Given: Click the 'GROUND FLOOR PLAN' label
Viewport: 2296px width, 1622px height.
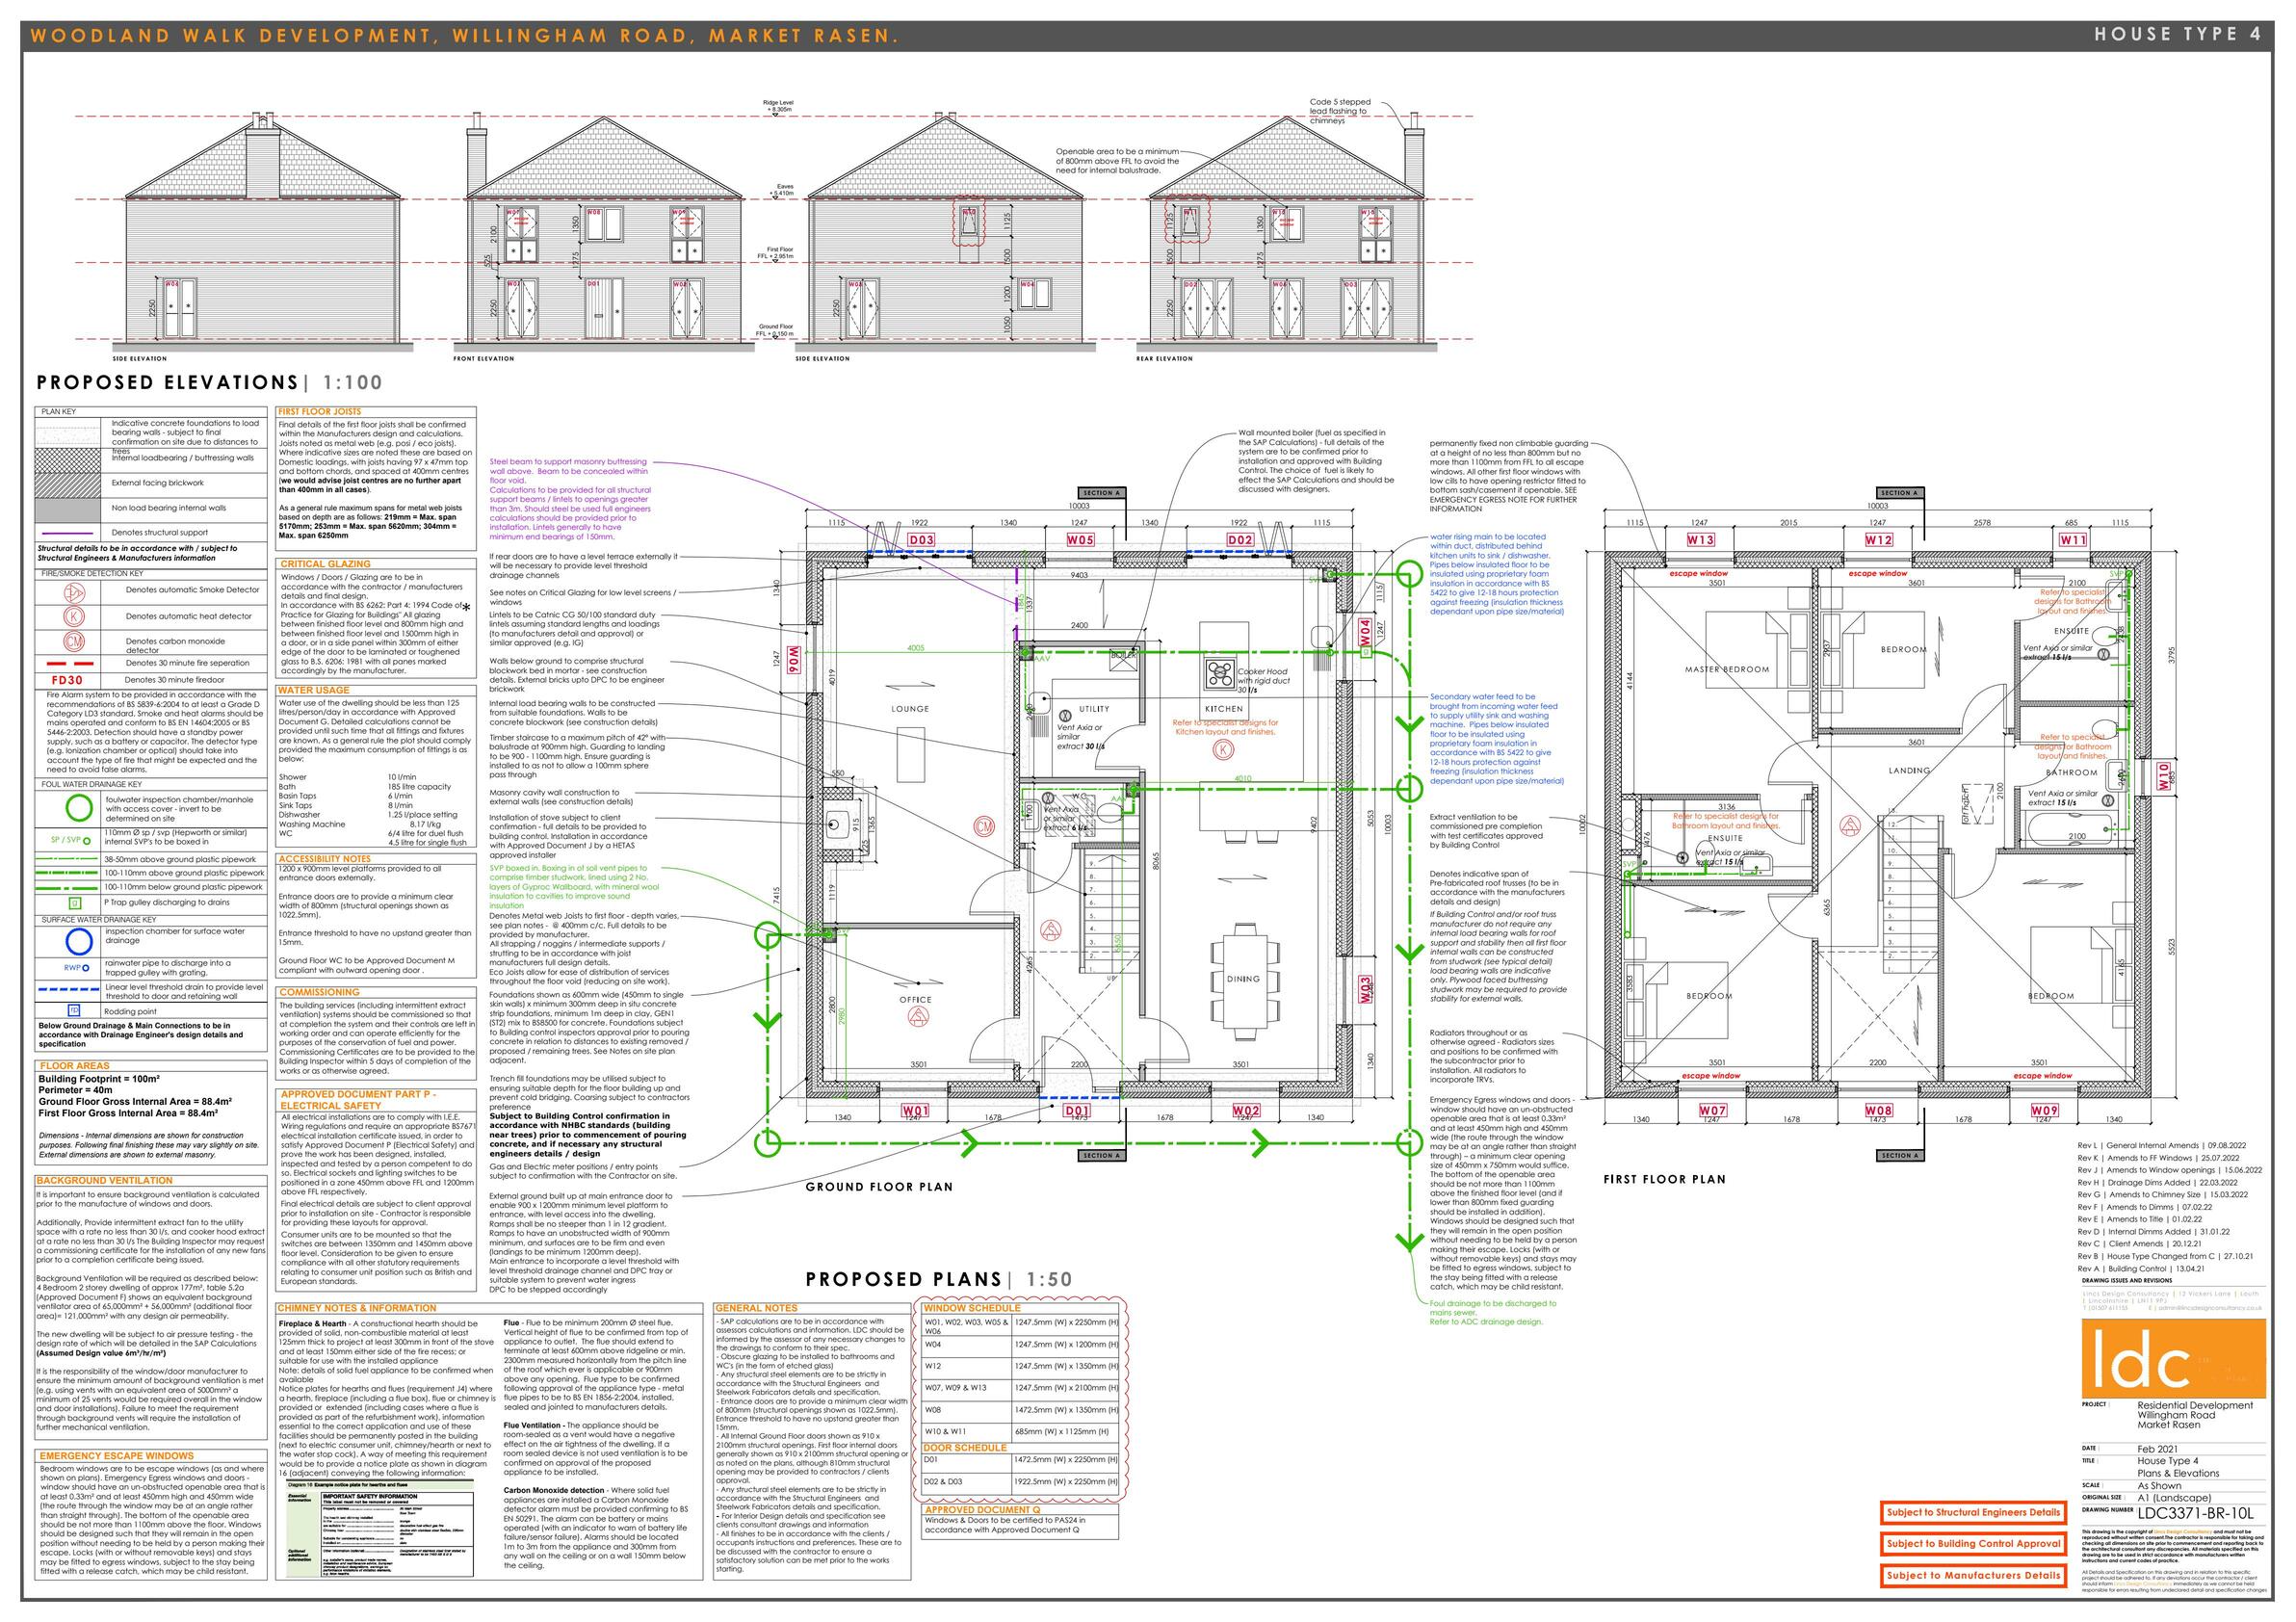Looking at the screenshot, I should click(x=879, y=1187).
